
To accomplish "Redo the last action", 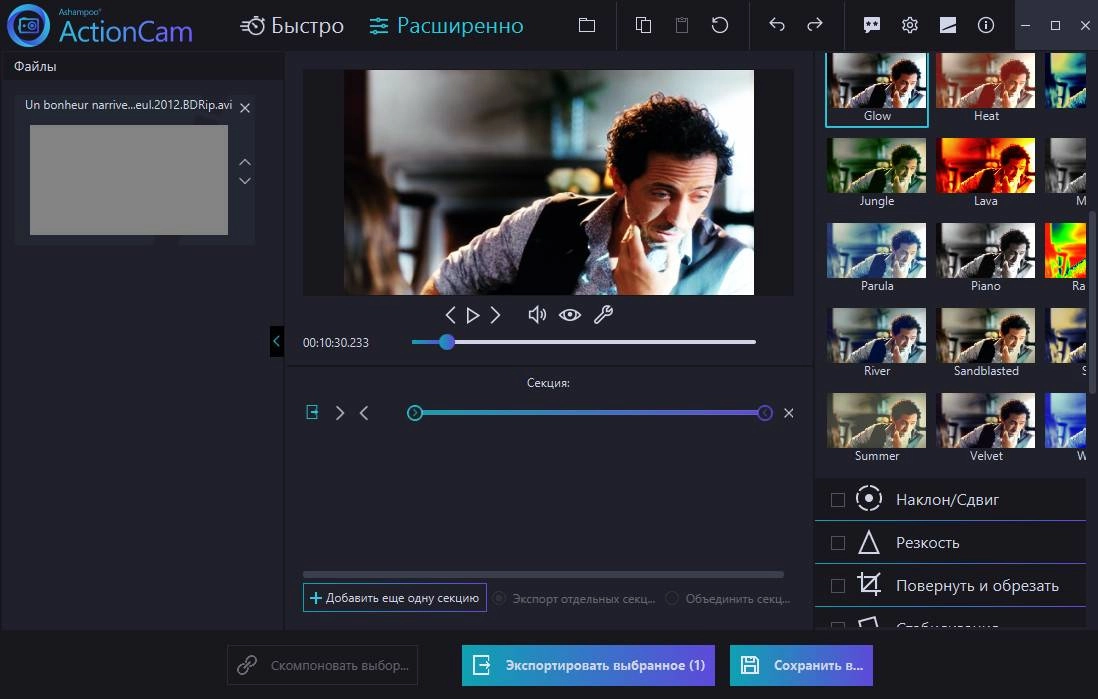I will point(814,25).
